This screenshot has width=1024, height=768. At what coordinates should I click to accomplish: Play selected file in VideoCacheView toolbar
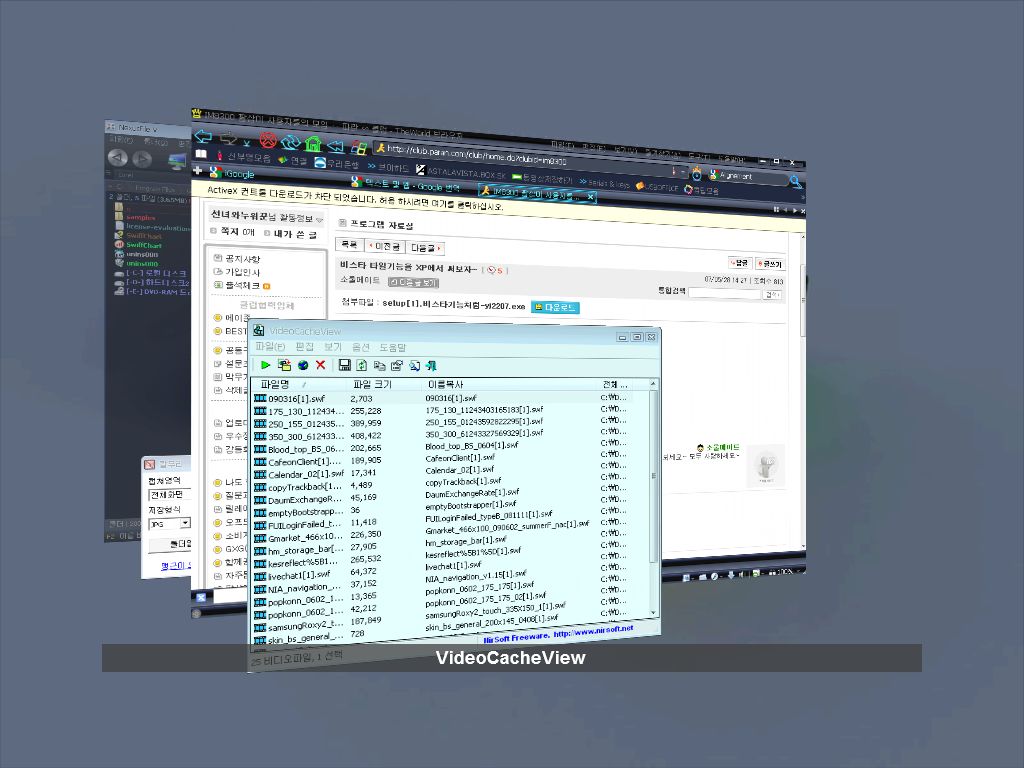(265, 364)
